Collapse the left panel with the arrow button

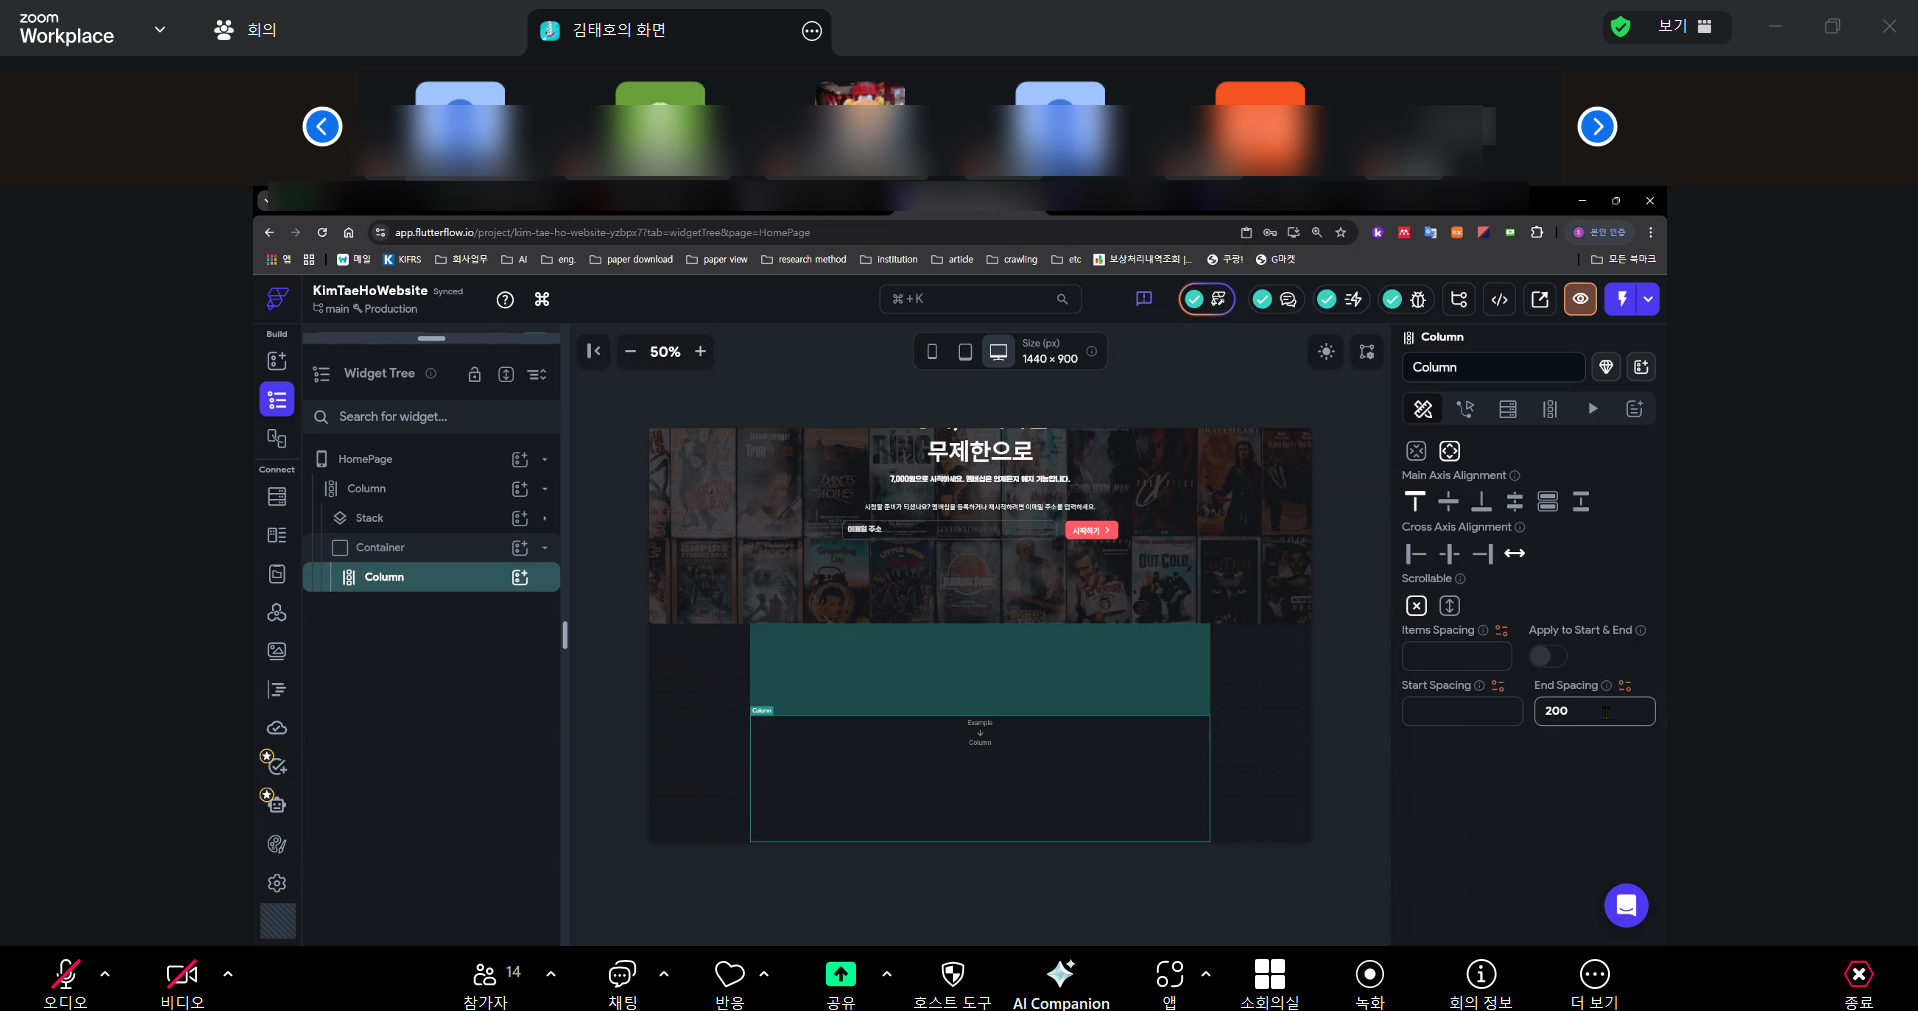pos(593,351)
